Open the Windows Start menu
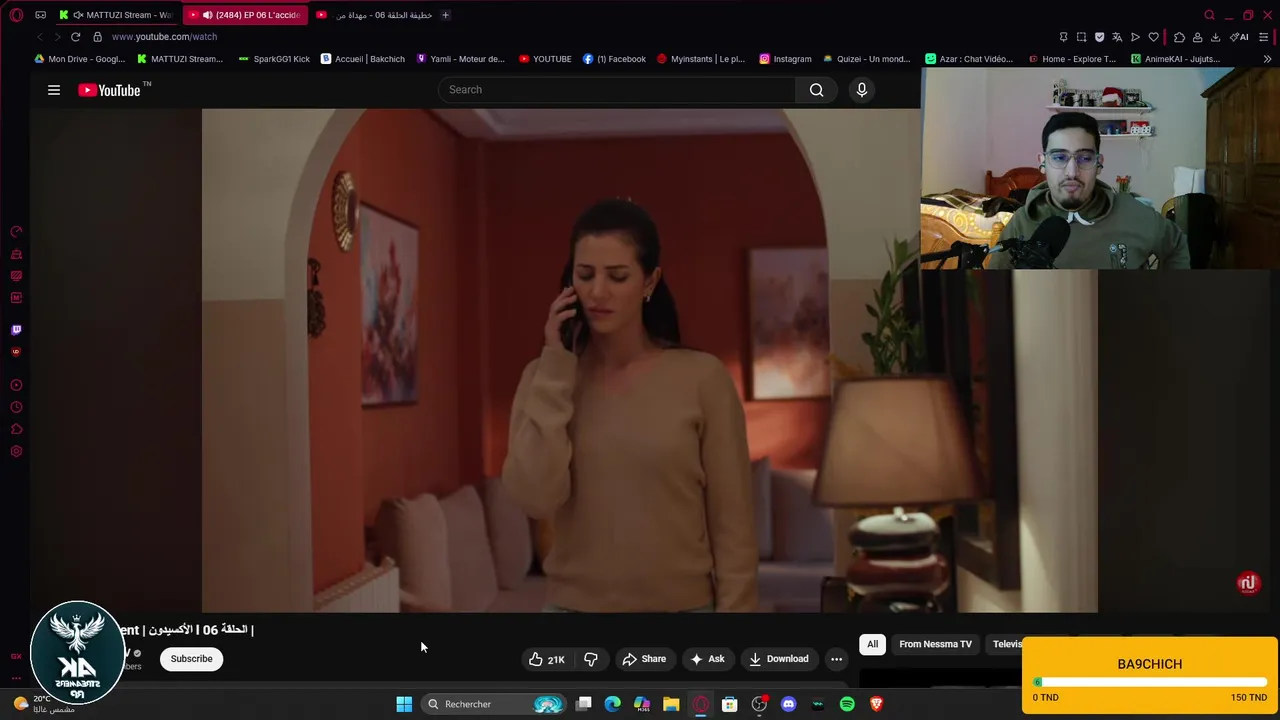The height and width of the screenshot is (720, 1280). coord(404,704)
